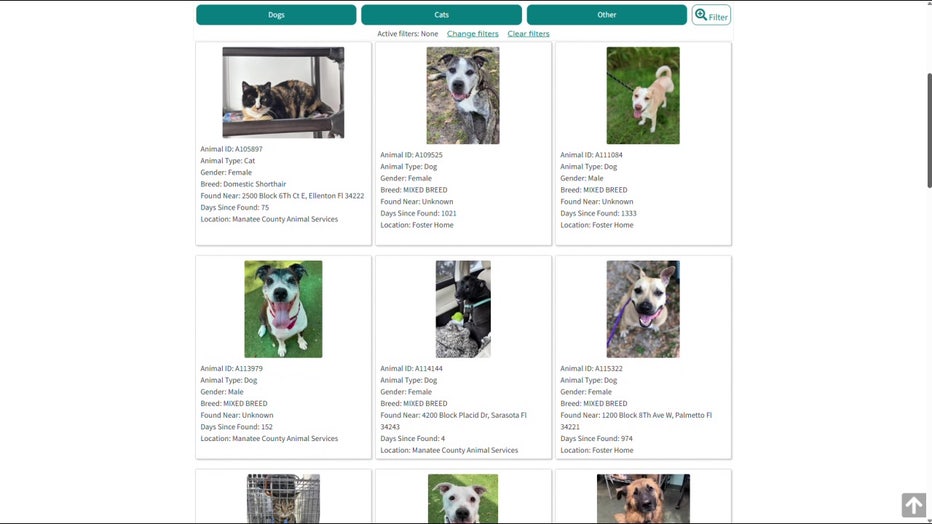Open caged cat photo in bottom row
This screenshot has height=524, width=932.
283,498
